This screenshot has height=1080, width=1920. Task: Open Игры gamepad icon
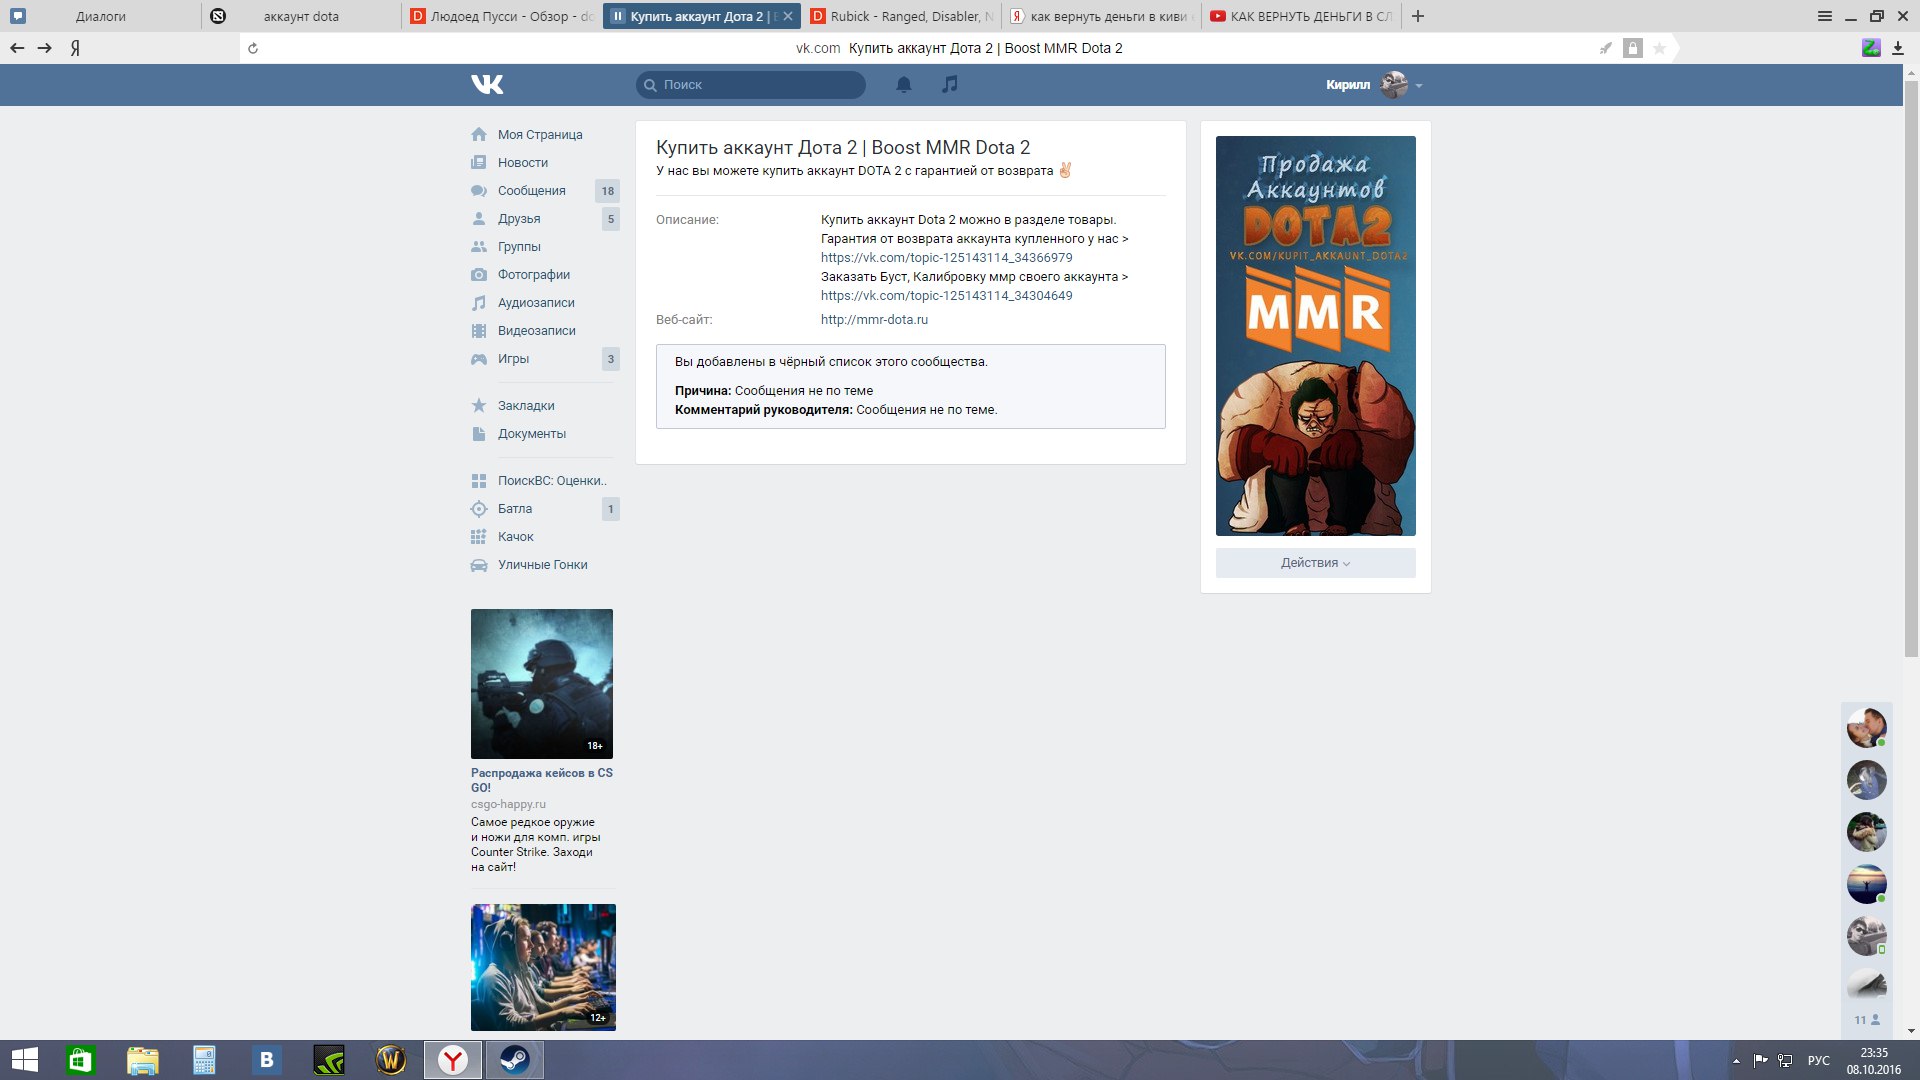(479, 359)
